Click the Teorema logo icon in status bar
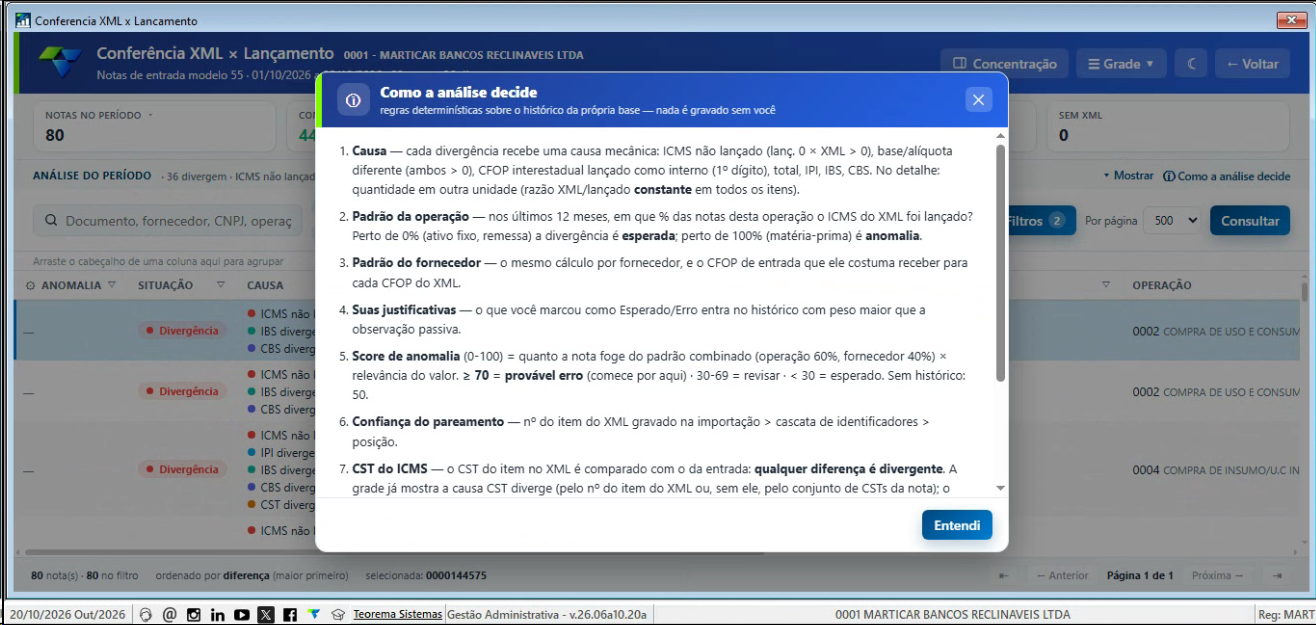This screenshot has width=1316, height=625. click(x=313, y=614)
